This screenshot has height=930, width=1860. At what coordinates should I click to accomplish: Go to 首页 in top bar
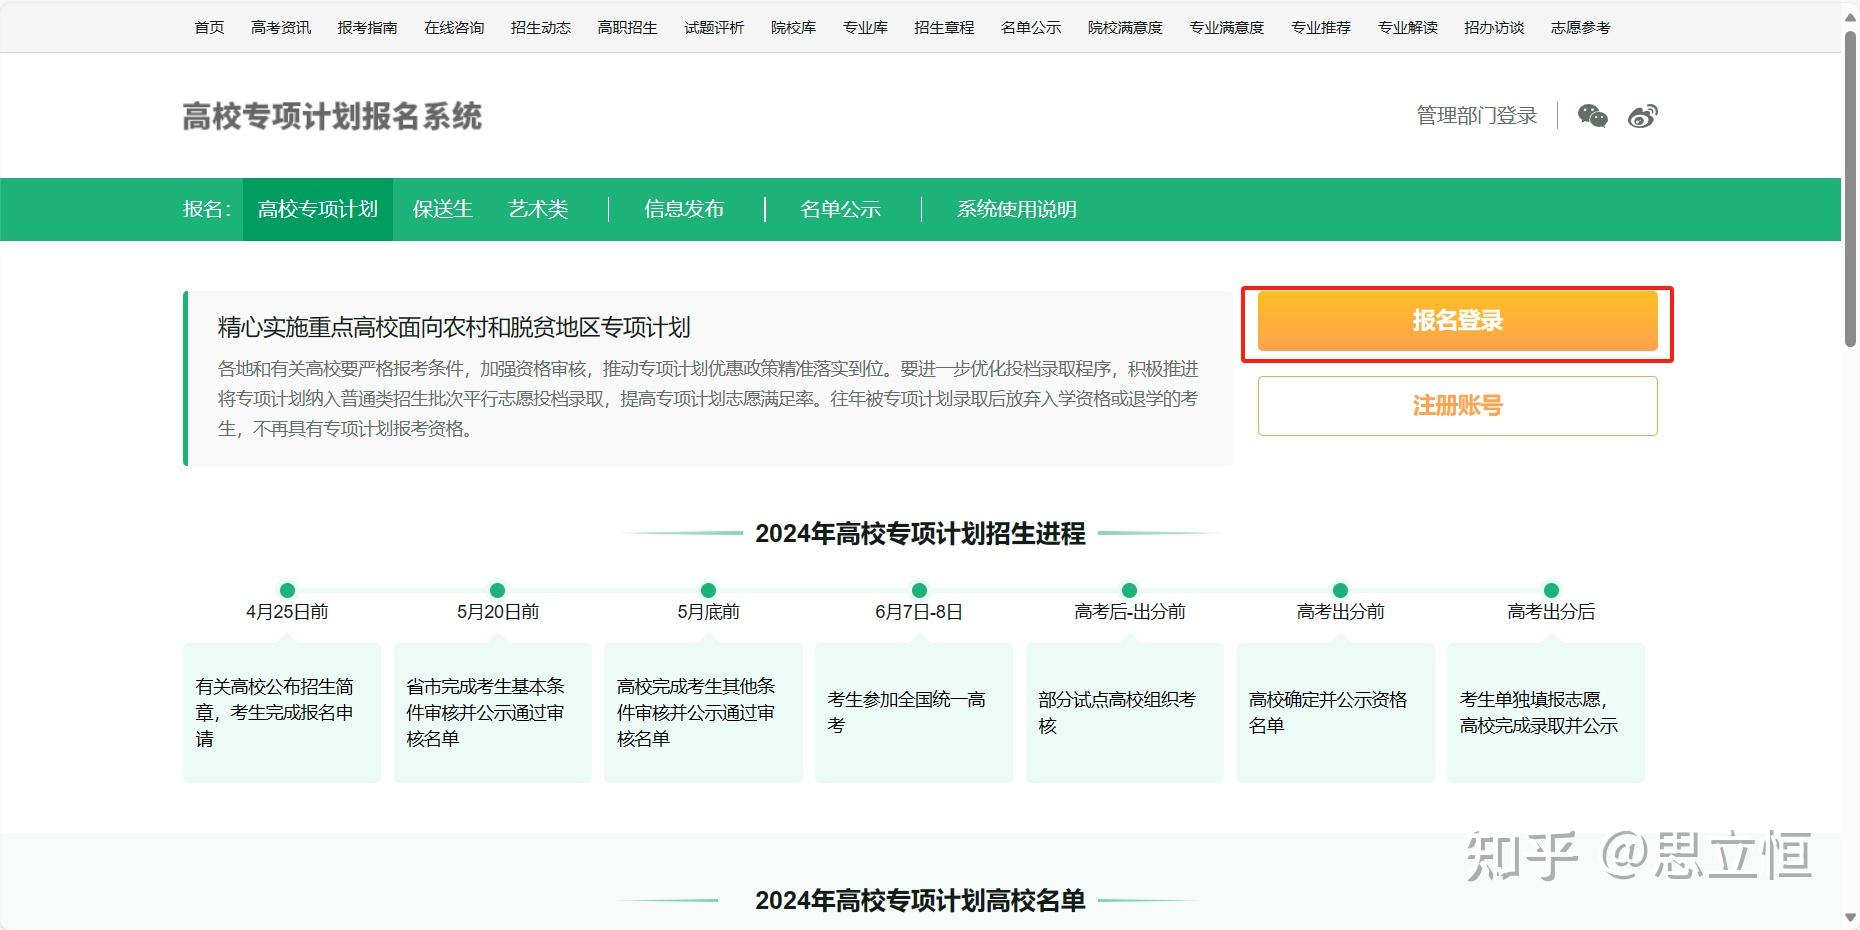click(x=209, y=27)
